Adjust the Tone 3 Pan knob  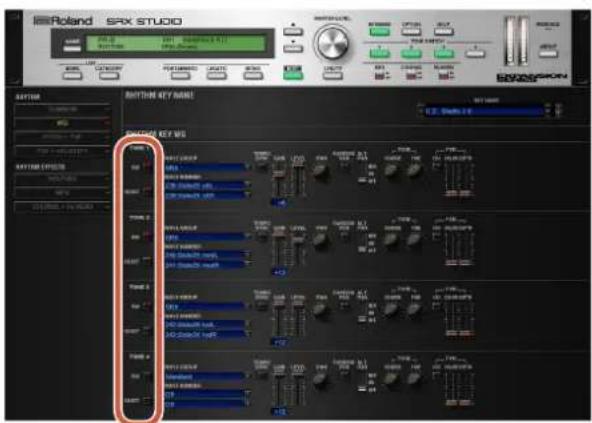point(321,310)
